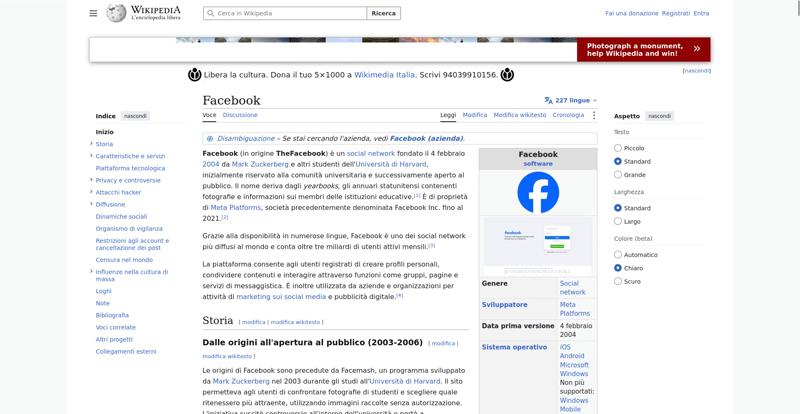Open the Modifica tab
The height and width of the screenshot is (414, 800).
coord(474,115)
